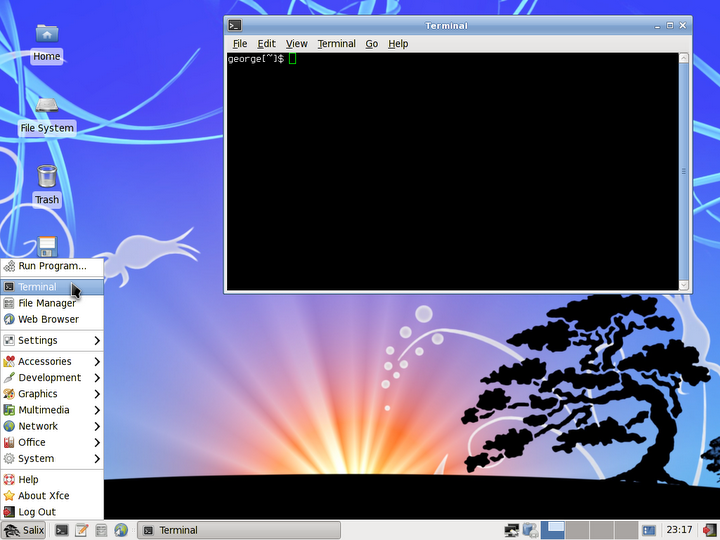Open the Trash desktop icon

click(x=47, y=185)
